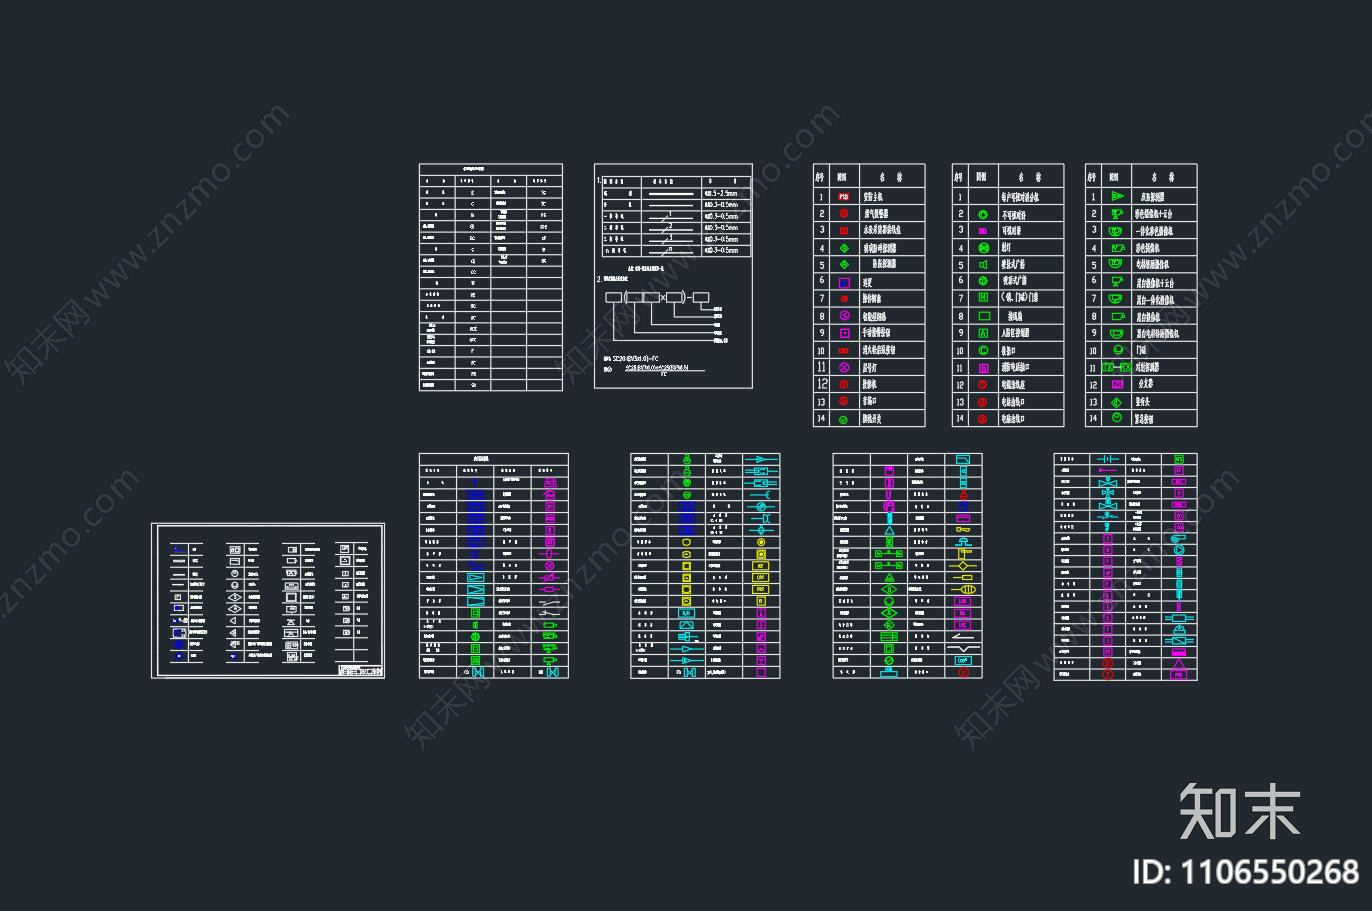1372x911 pixels.
Task: Click green speaker symbol in row 5 of middle legend table
Action: pyautogui.click(x=982, y=265)
